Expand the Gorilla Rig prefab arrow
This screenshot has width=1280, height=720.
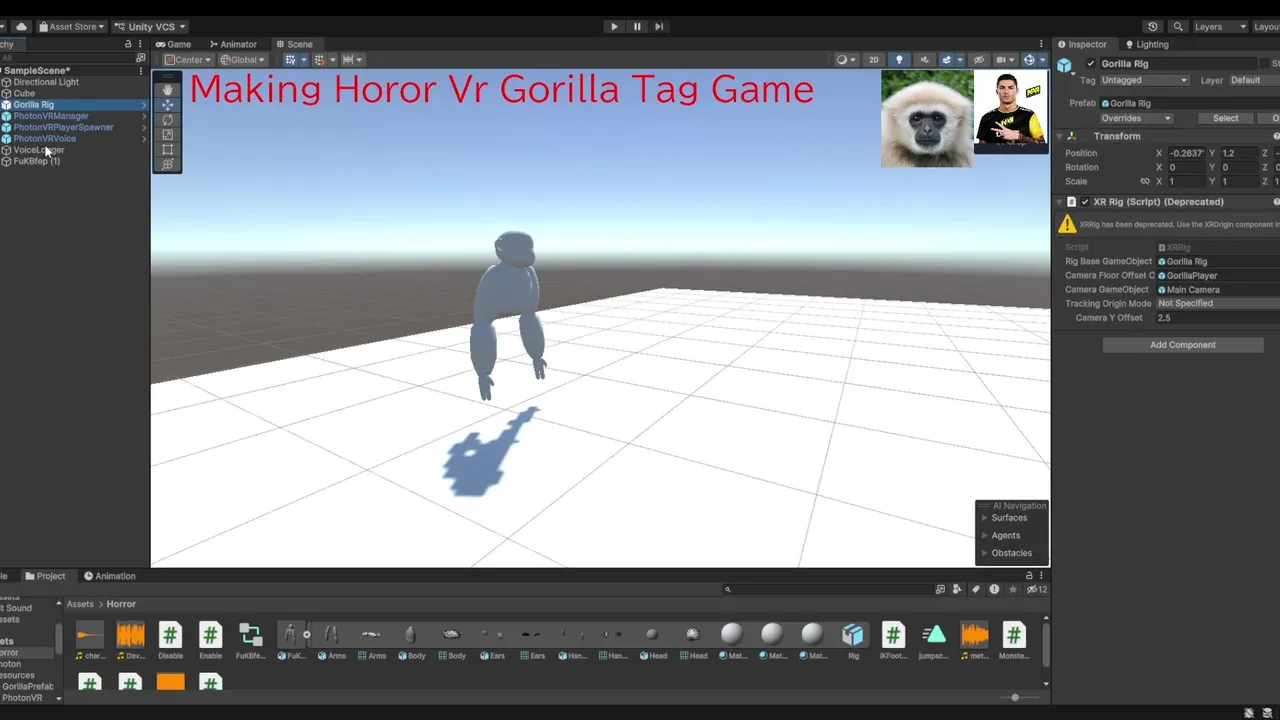(x=144, y=105)
